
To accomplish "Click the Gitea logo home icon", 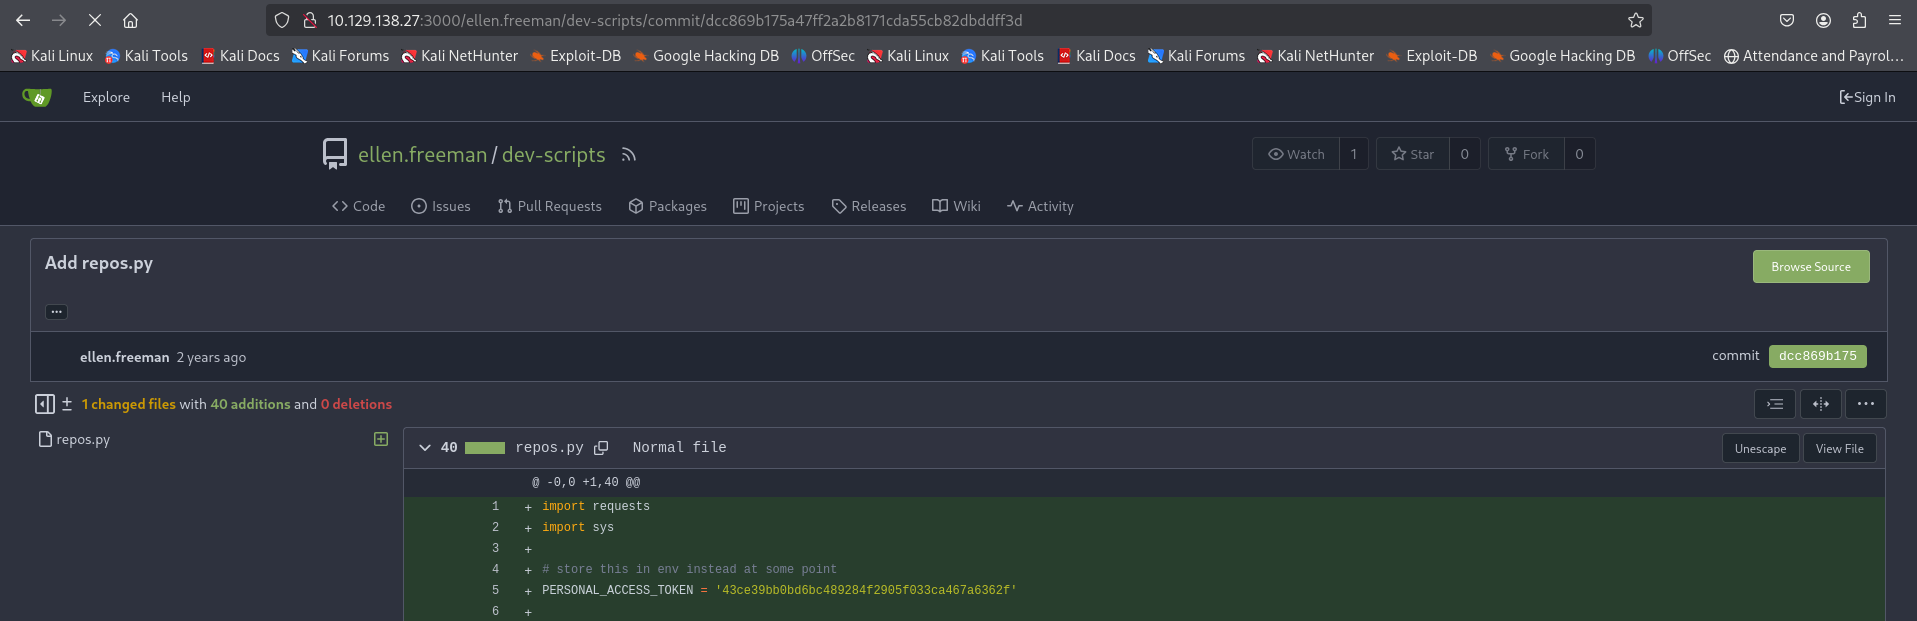I will click(37, 97).
